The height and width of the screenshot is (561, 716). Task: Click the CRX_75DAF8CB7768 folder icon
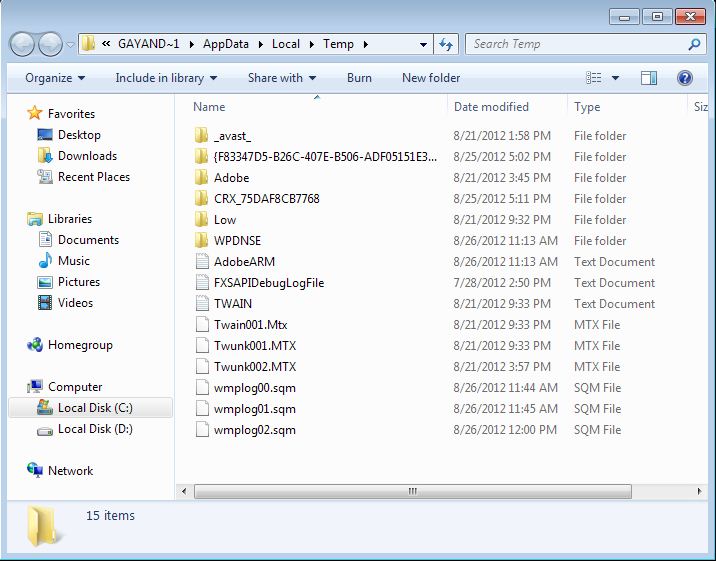pyautogui.click(x=201, y=199)
